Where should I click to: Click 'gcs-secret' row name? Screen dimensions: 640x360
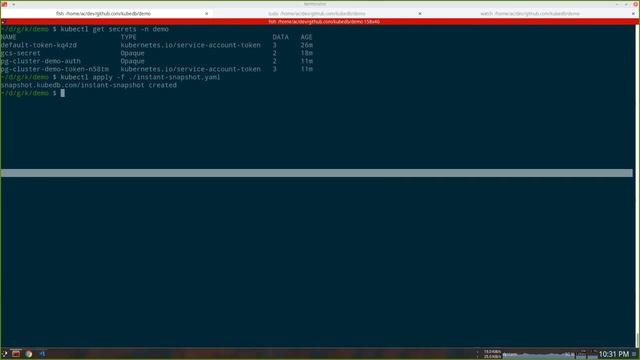[x=20, y=53]
